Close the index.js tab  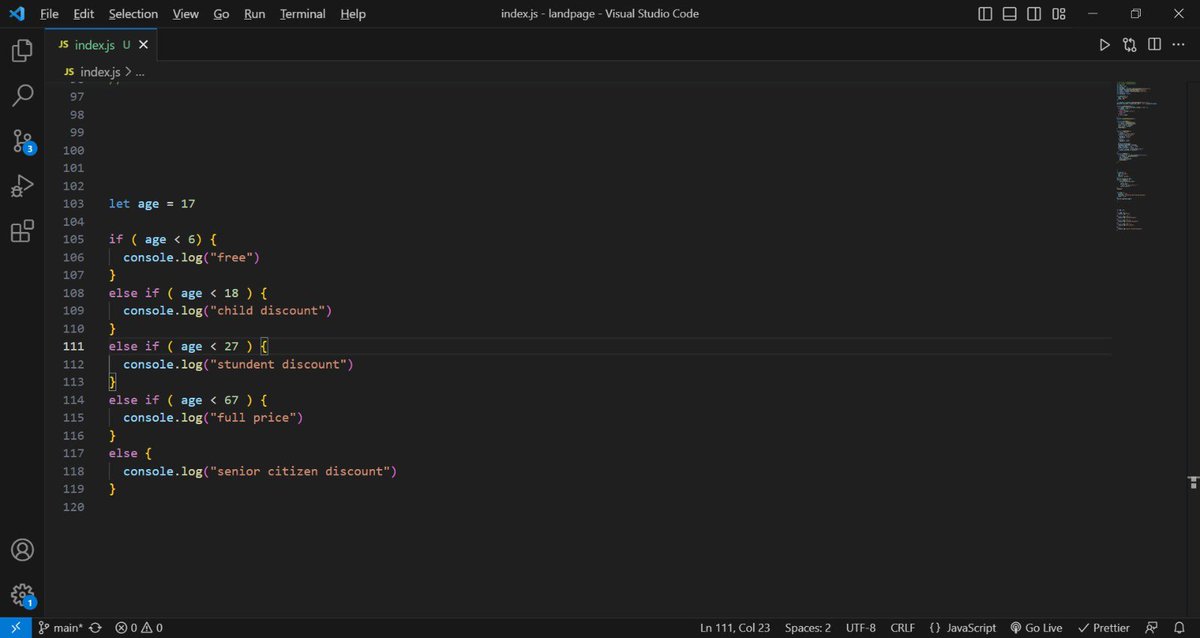(145, 45)
